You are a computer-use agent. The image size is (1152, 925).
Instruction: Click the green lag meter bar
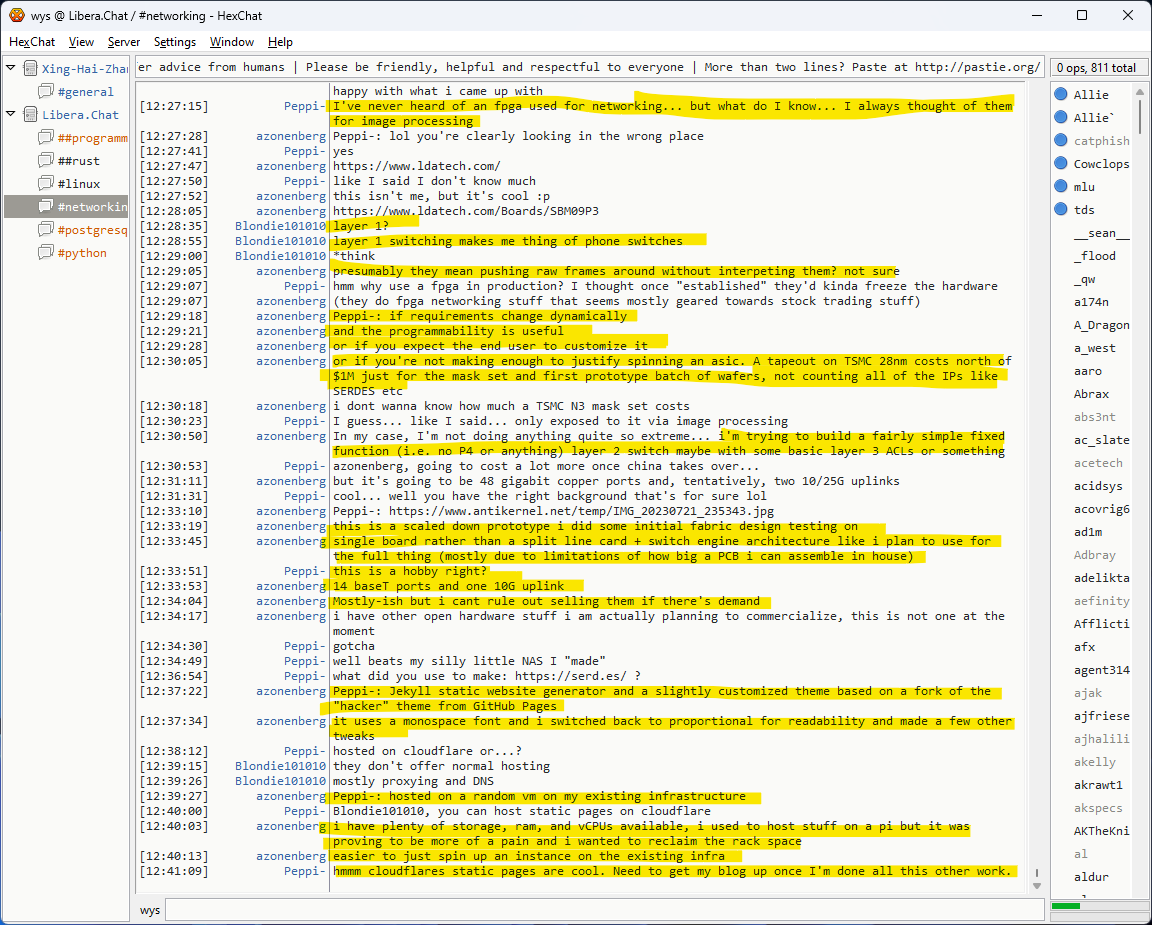1066,906
